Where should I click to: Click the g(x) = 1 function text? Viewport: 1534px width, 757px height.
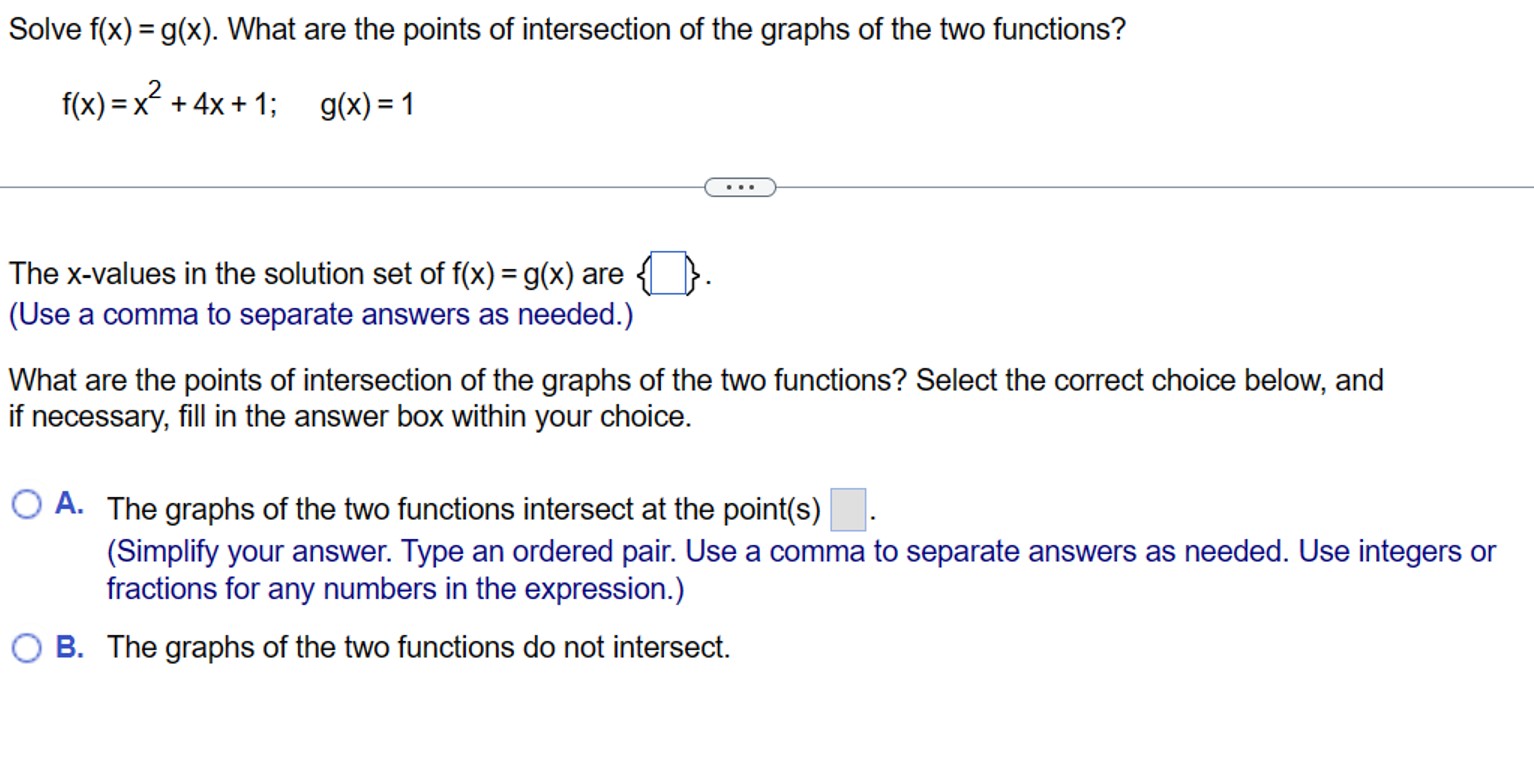366,103
